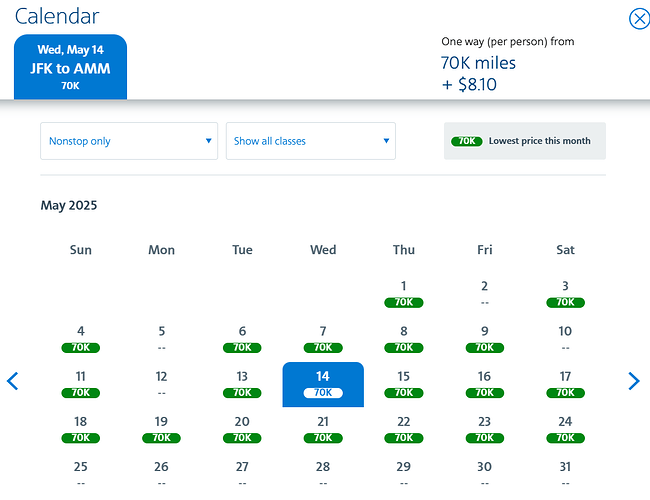Viewport: 650px width, 500px height.
Task: Click May 15 Thursday date
Action: (x=404, y=384)
